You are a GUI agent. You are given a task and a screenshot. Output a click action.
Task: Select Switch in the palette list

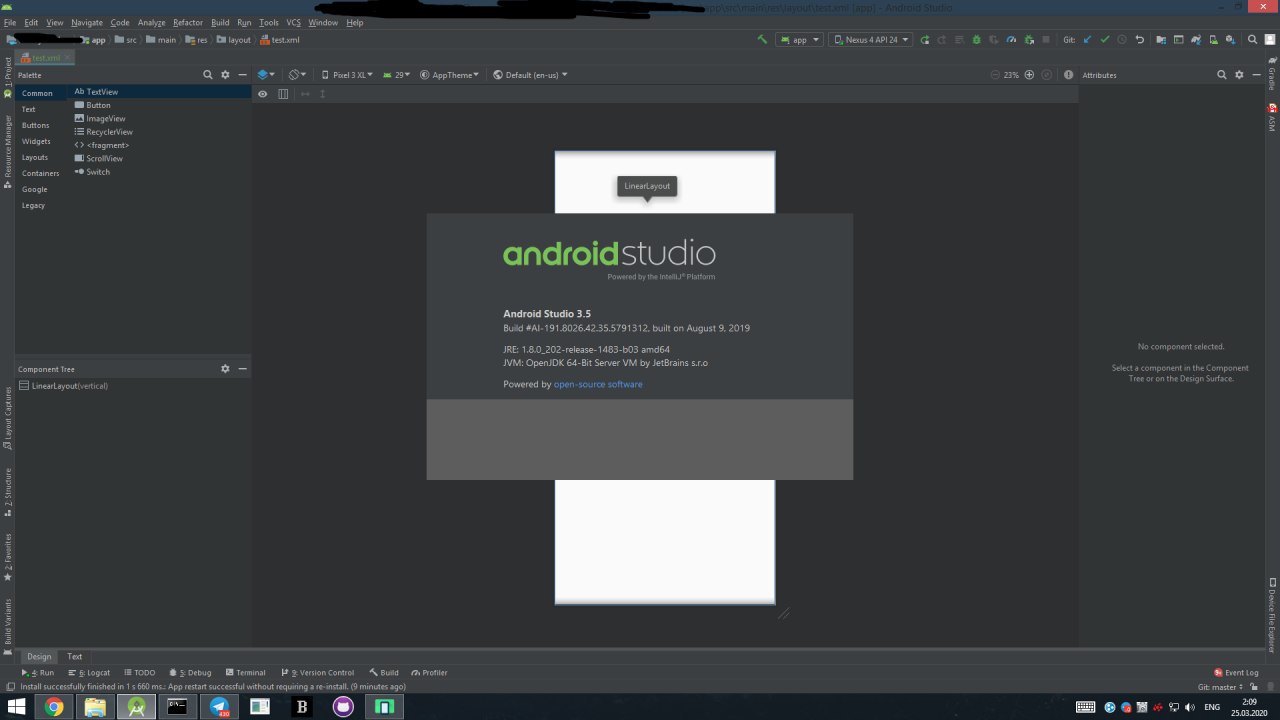[x=160, y=172]
